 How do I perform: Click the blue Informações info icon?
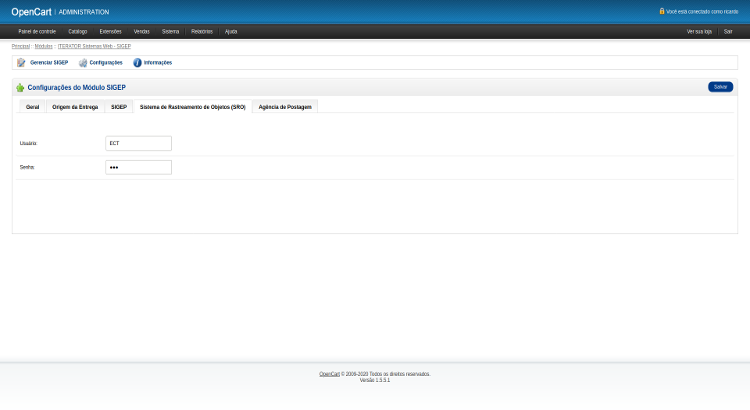point(137,63)
